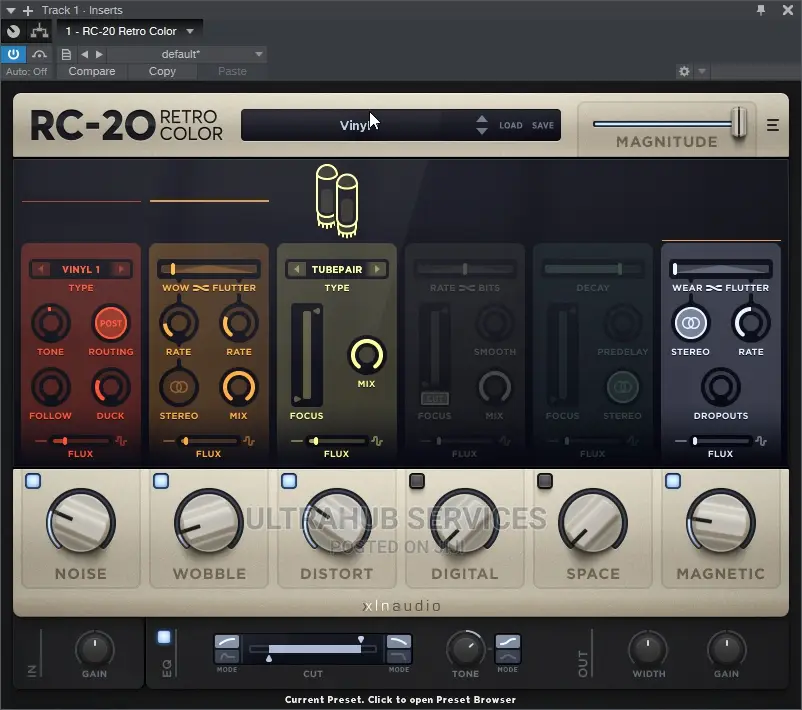Click the FOLLOW knob
Viewport: 802px width, 710px height.
click(51, 387)
